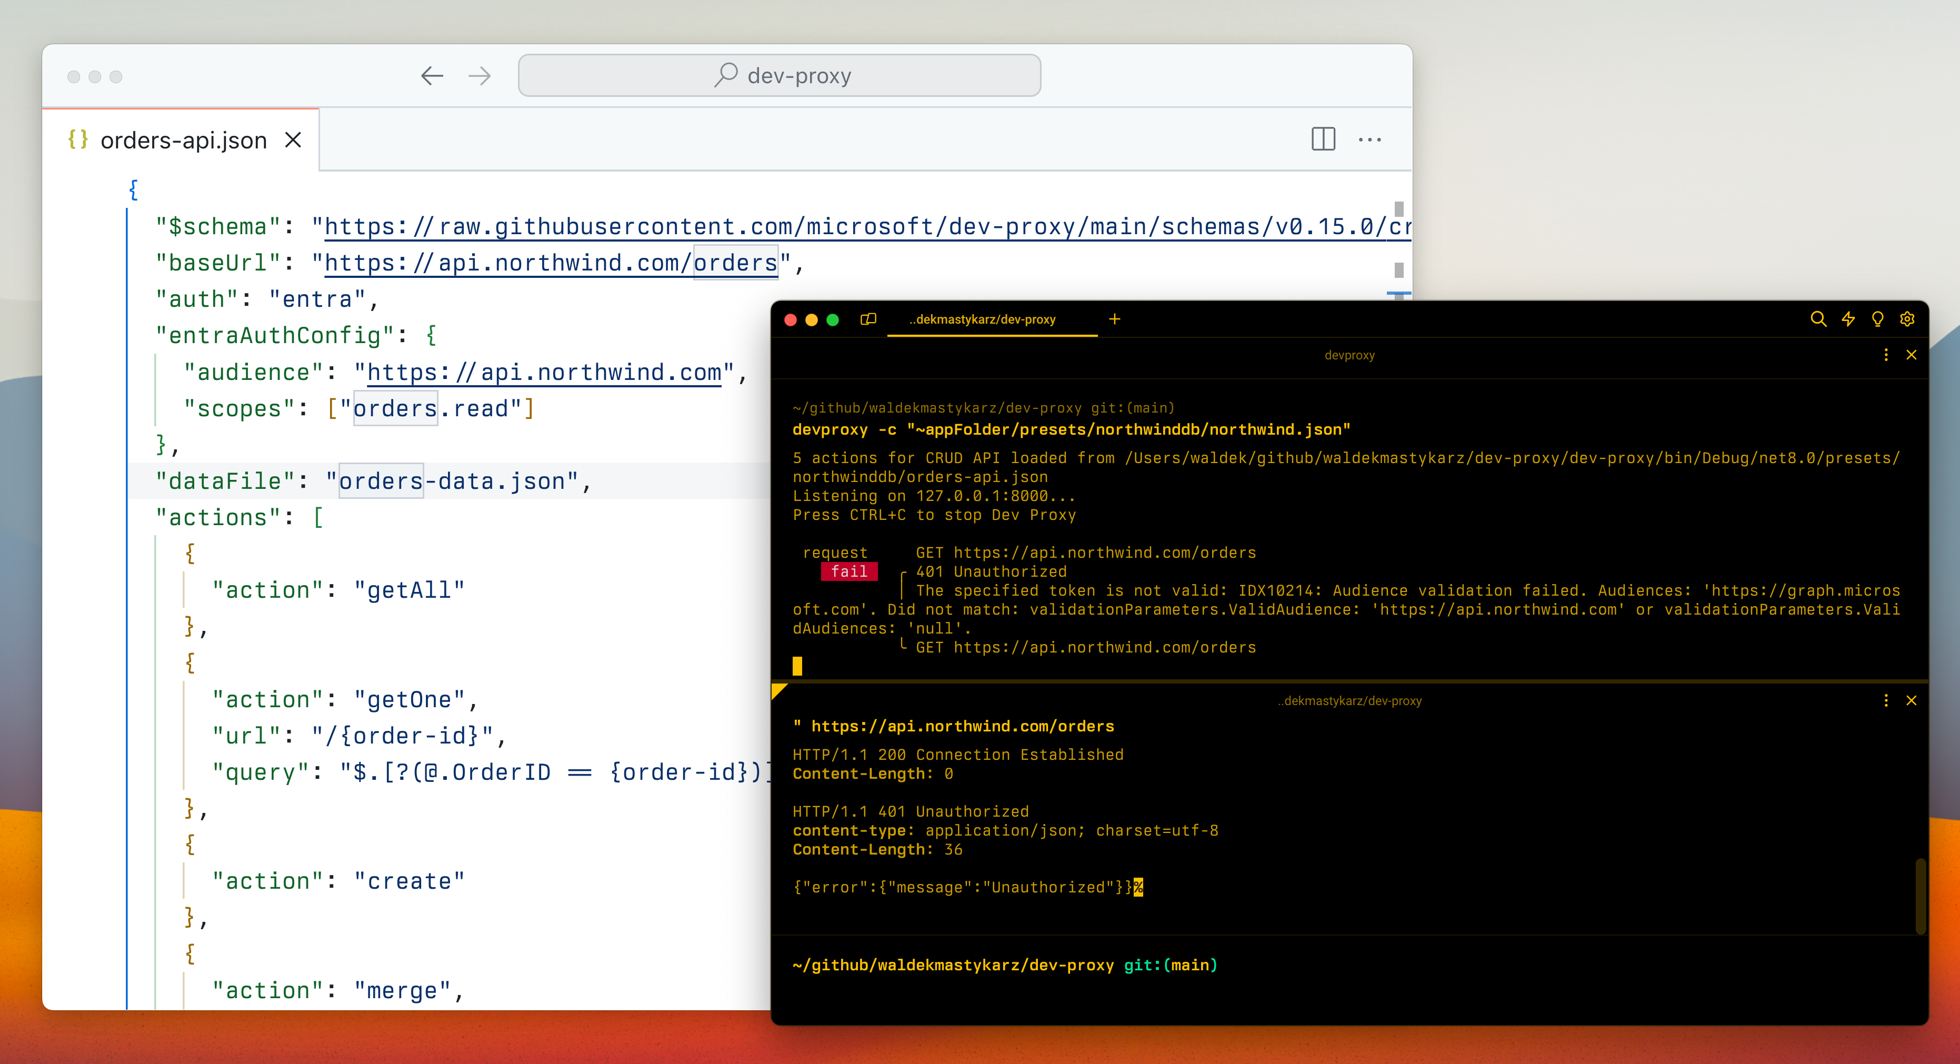The width and height of the screenshot is (1960, 1064).
Task: Open the editor More Actions ellipsis
Action: pos(1370,140)
